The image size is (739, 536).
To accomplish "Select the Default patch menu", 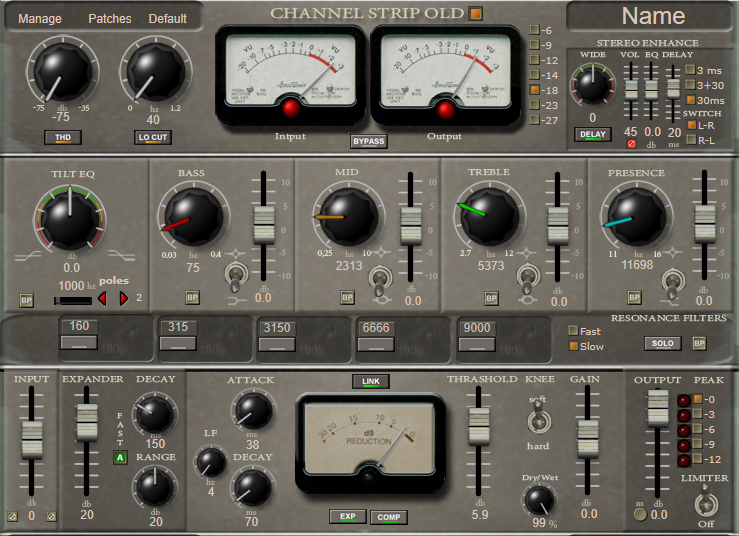I will [168, 18].
